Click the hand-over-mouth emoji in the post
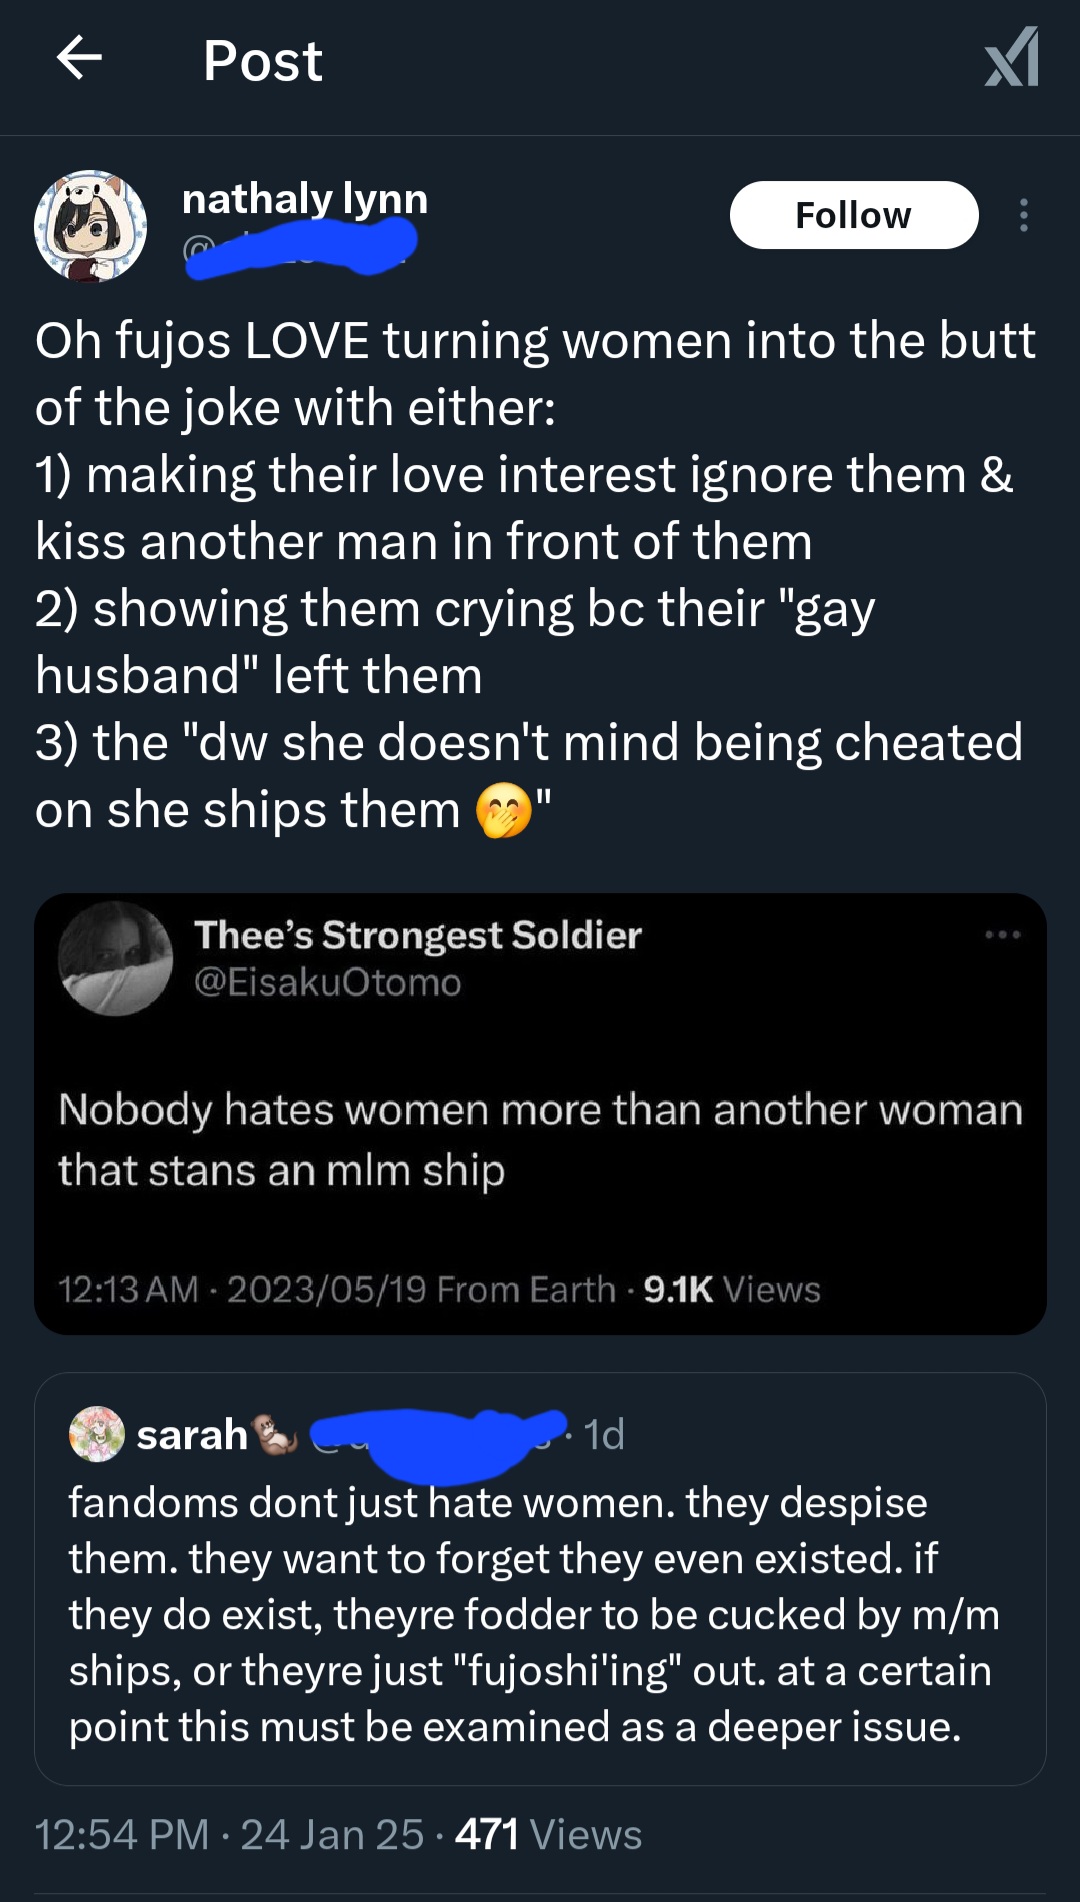This screenshot has width=1080, height=1902. 504,810
